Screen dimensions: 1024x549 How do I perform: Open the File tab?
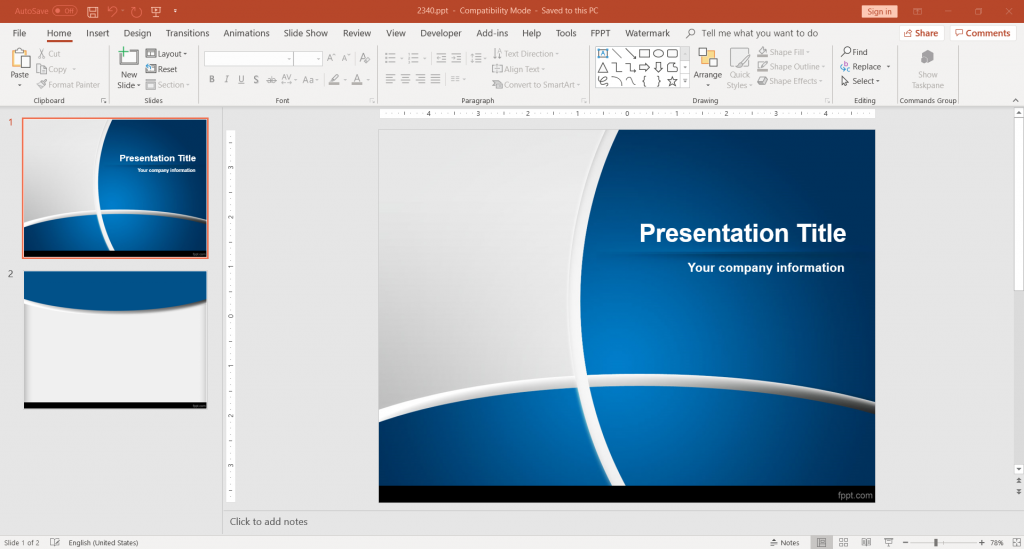(x=20, y=33)
